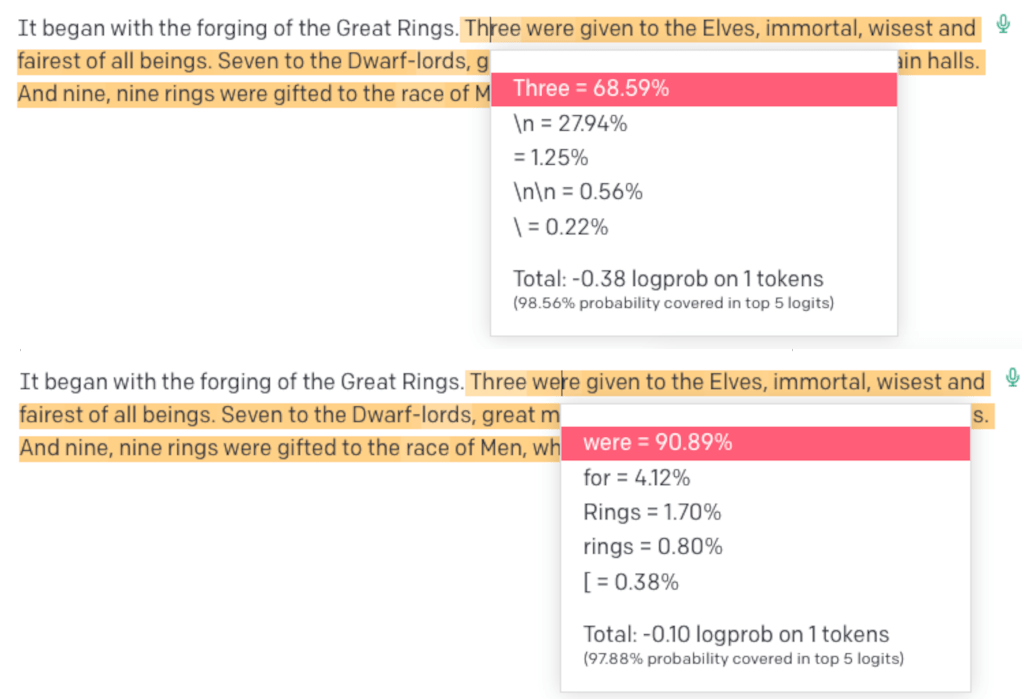1022x699 pixels.
Task: Click the microphone icon beside the lower passage
Action: point(1012,378)
